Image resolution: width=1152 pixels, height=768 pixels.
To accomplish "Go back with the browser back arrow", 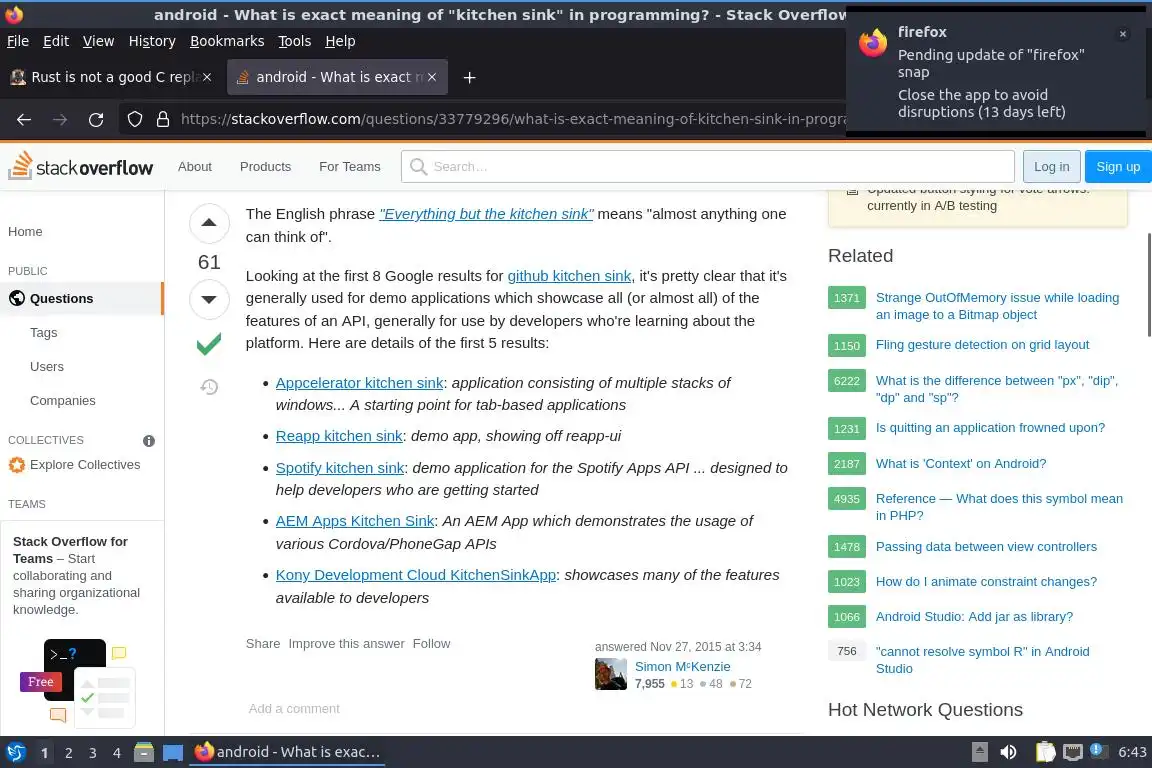I will click(x=24, y=120).
